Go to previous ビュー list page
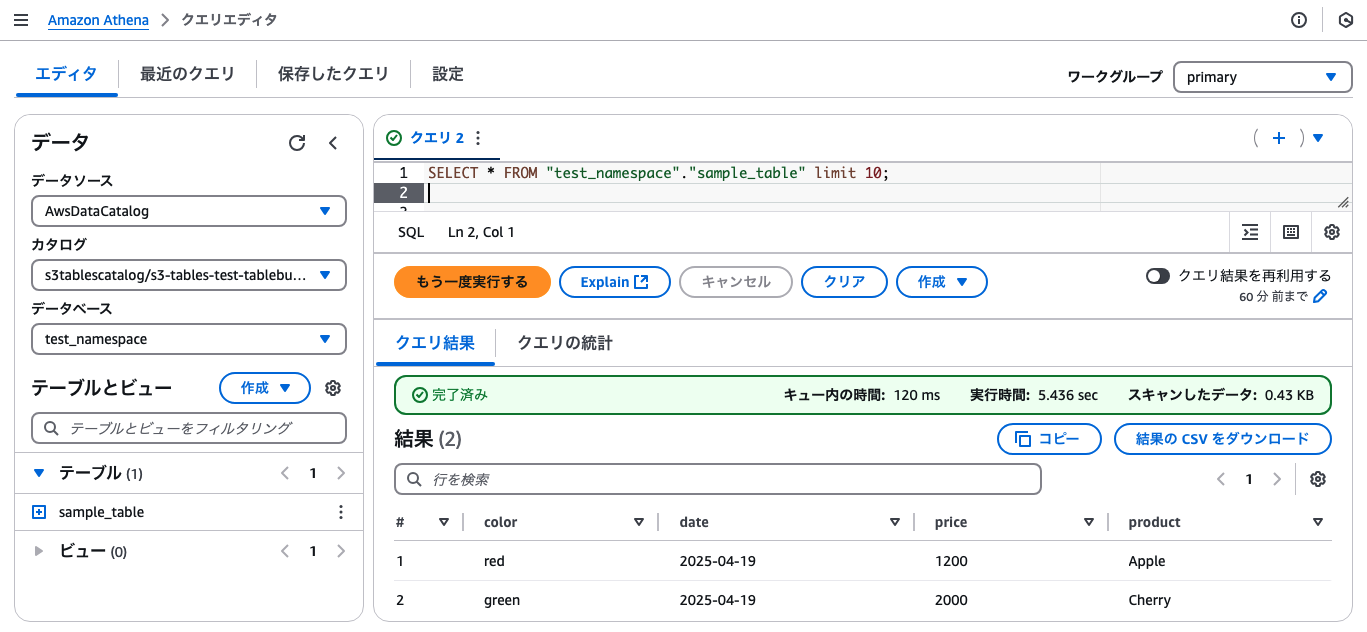 click(285, 551)
